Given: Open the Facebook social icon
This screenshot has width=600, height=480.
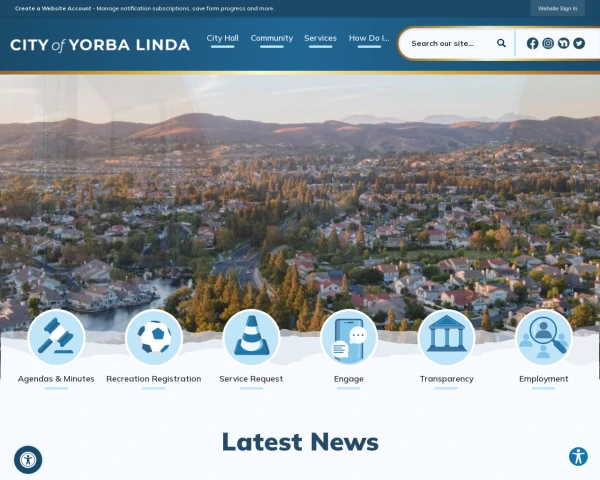Looking at the screenshot, I should (532, 43).
